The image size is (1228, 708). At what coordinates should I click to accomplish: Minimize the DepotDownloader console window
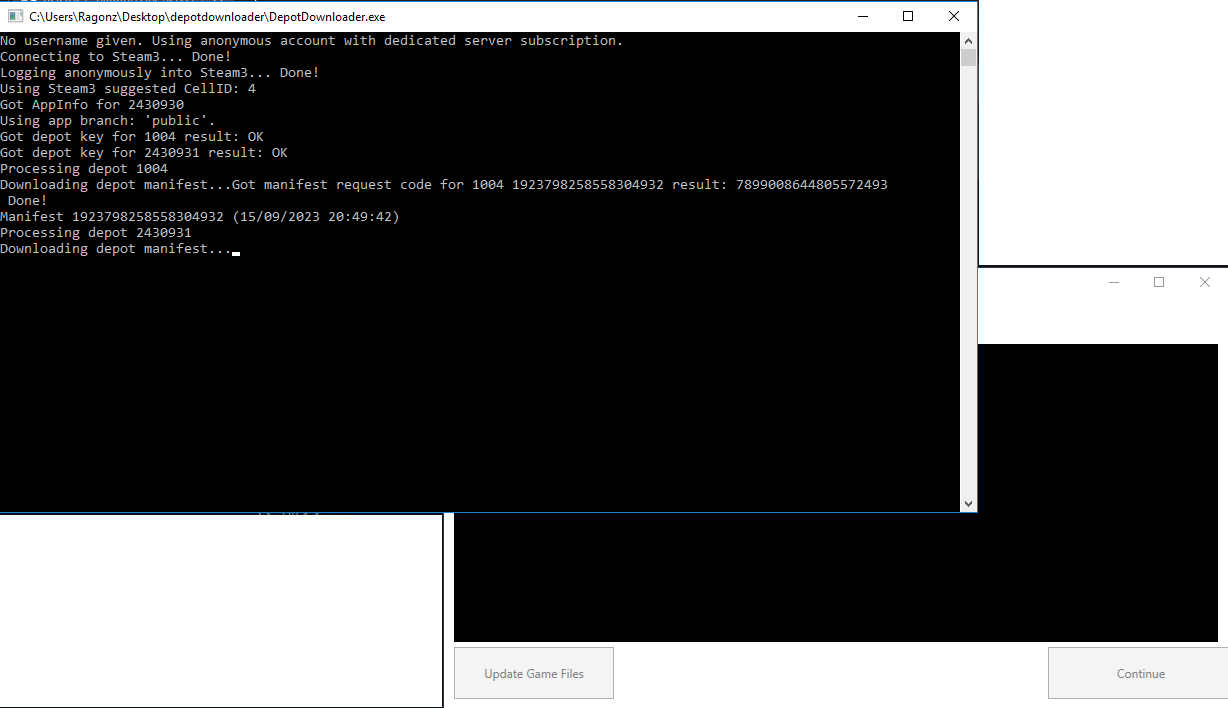tap(862, 16)
